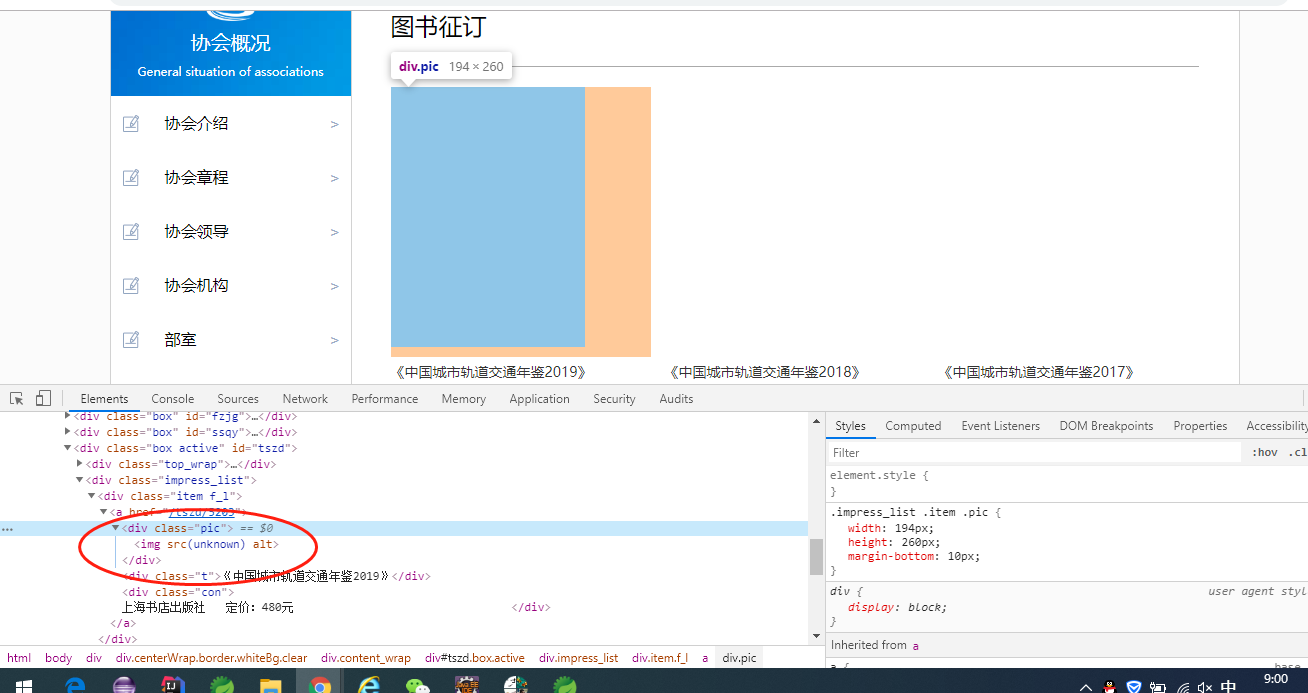This screenshot has width=1308, height=693.
Task: Collapse the div id="tszd" node
Action: tap(68, 448)
